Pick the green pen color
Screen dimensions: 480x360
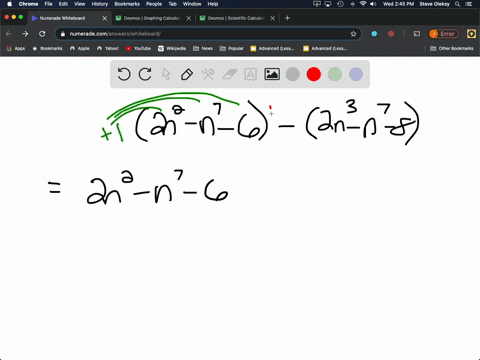click(335, 74)
